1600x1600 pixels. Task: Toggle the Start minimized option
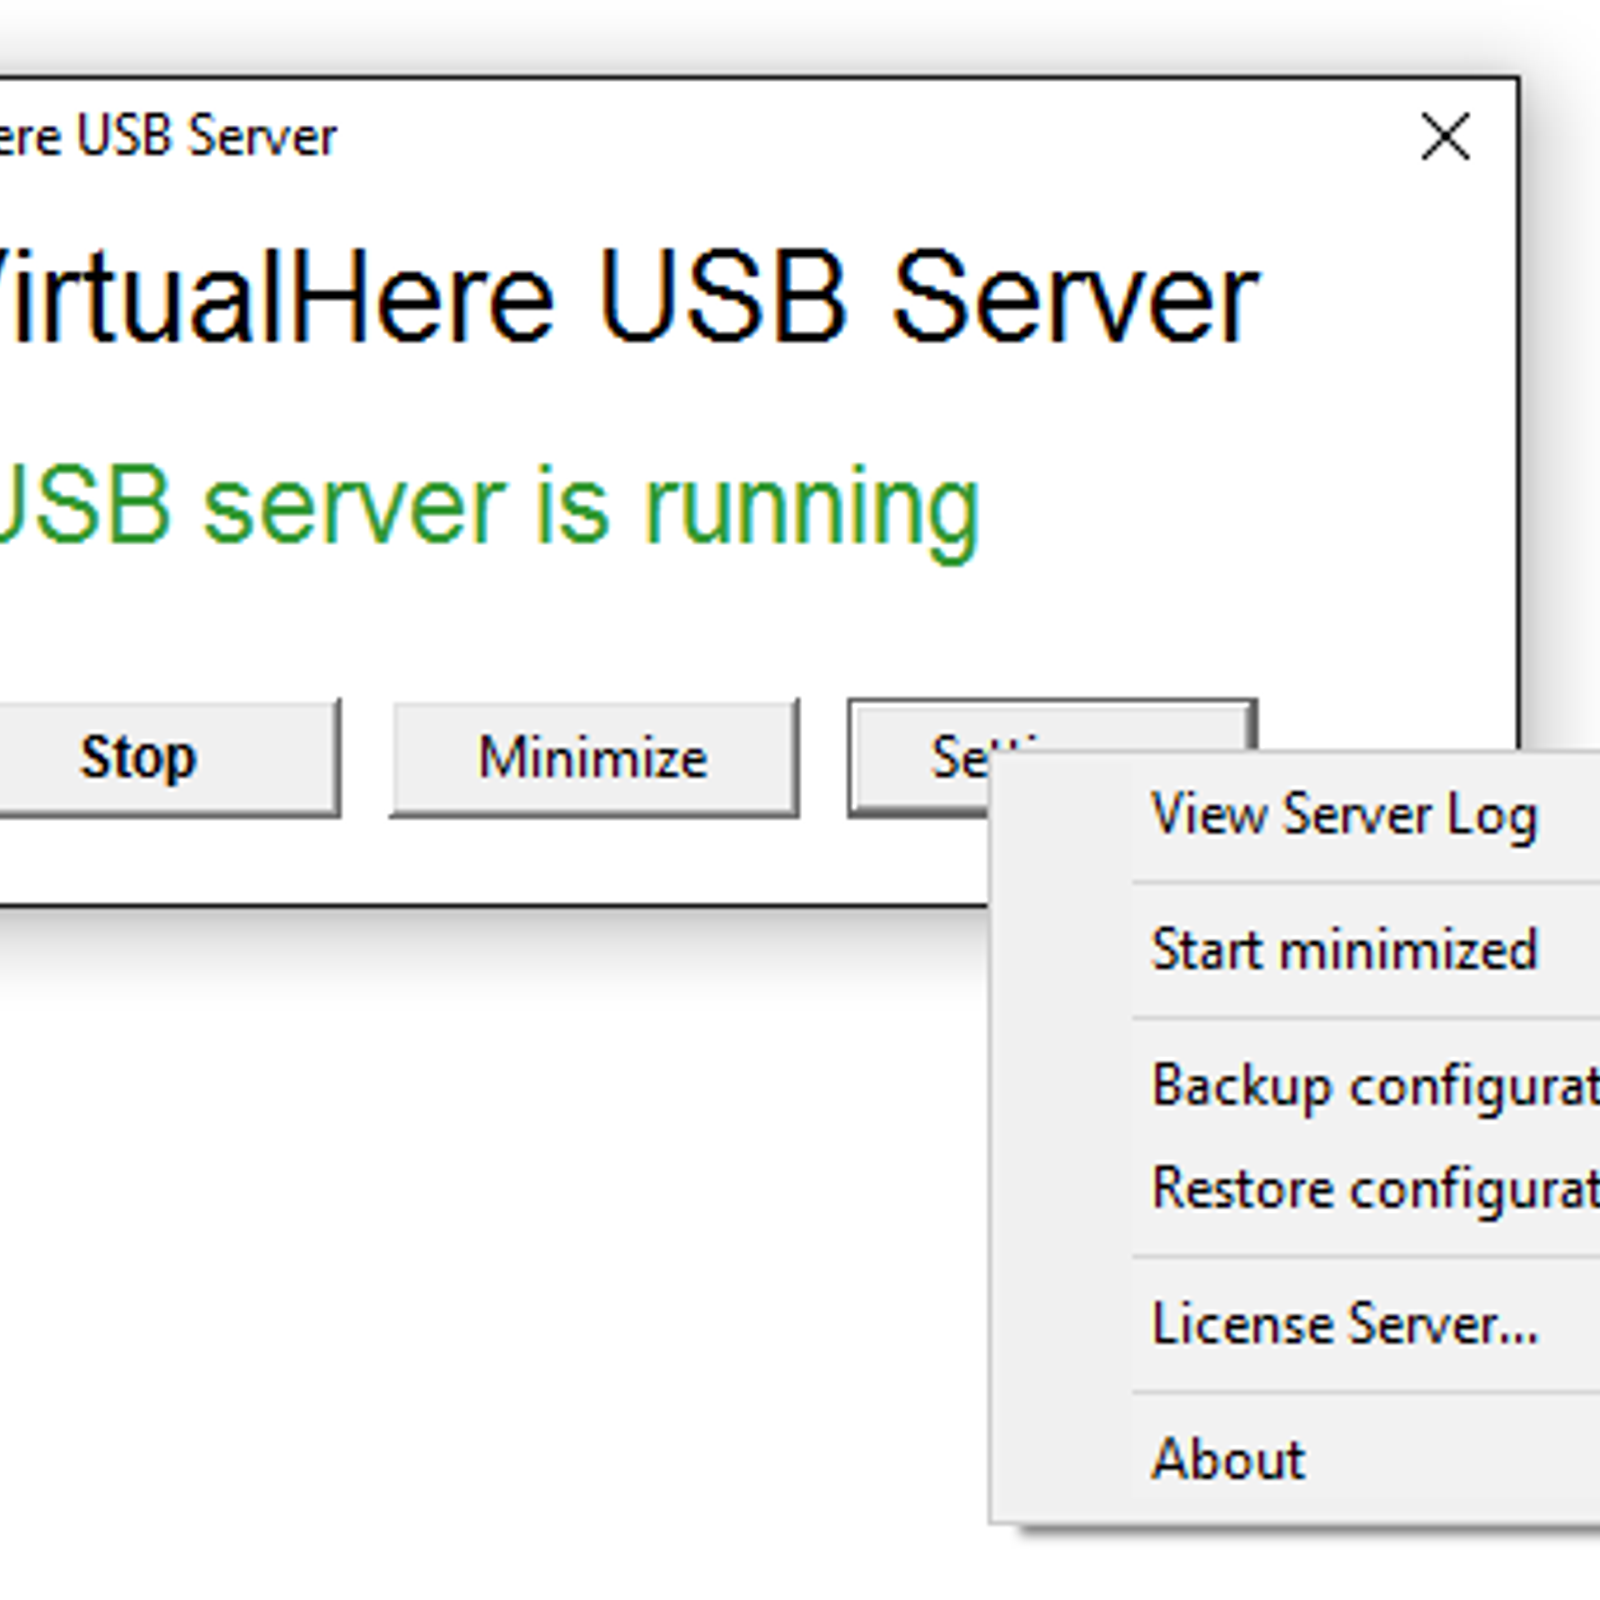coord(1343,949)
